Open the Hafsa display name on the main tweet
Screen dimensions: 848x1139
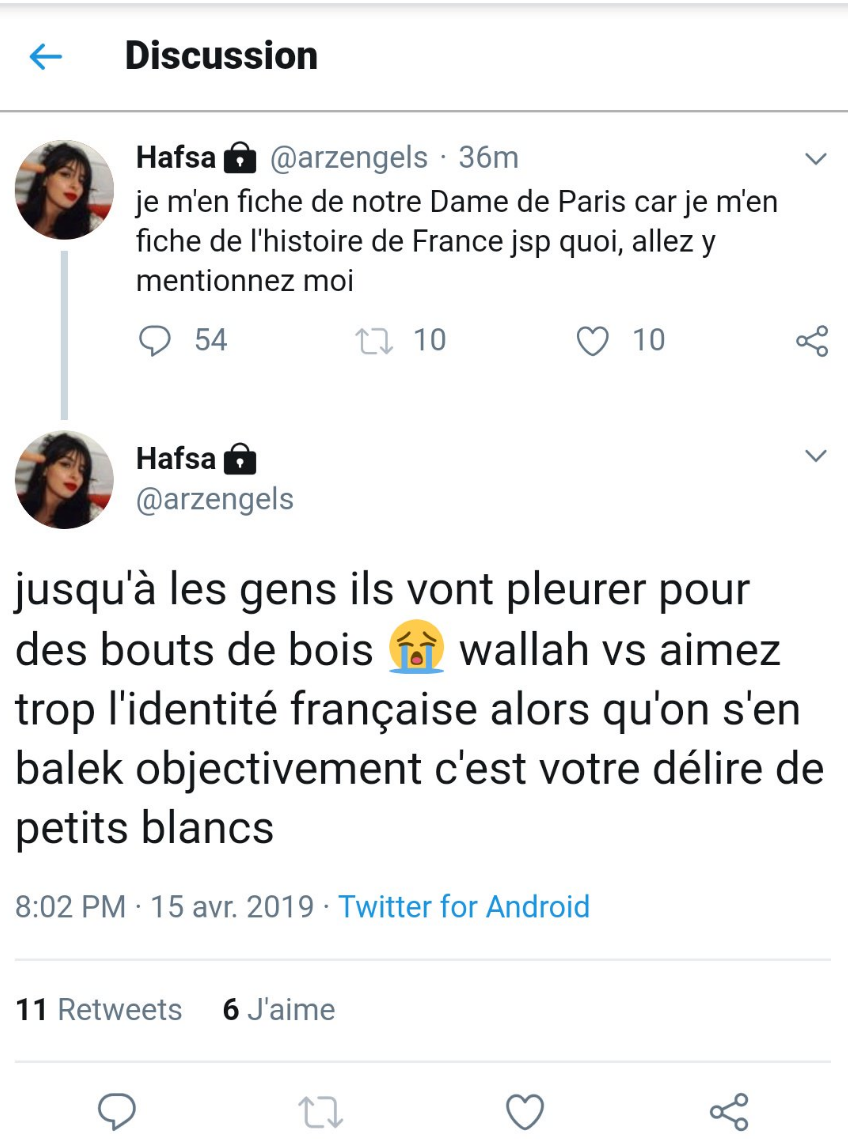click(176, 458)
